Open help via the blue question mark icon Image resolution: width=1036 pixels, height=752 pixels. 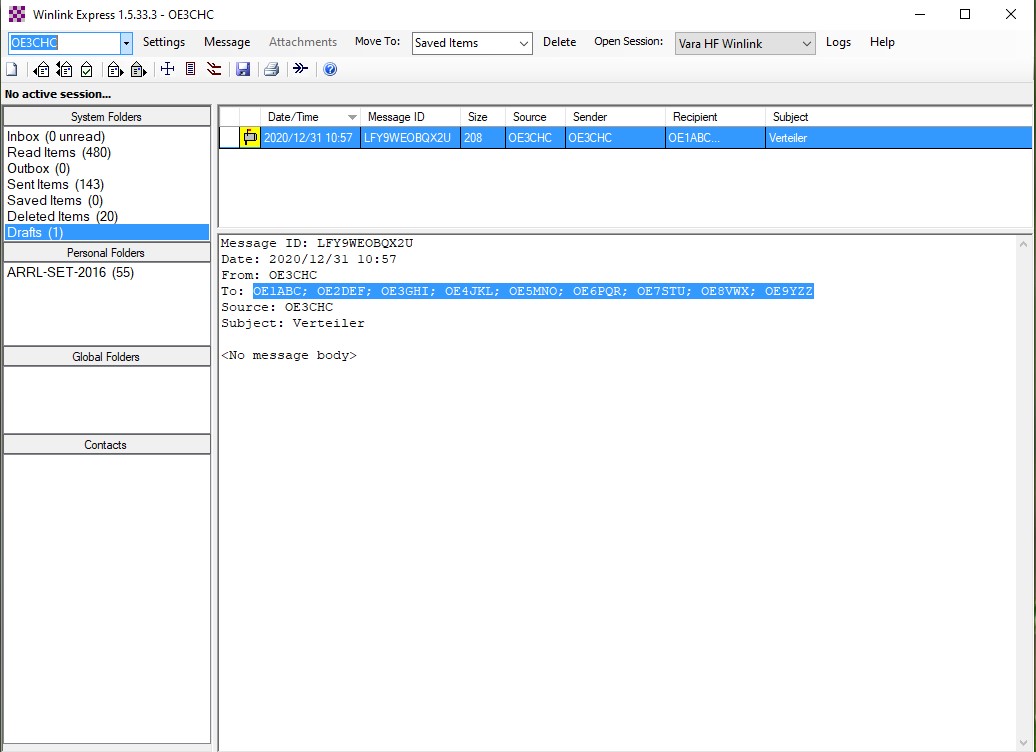coord(330,69)
